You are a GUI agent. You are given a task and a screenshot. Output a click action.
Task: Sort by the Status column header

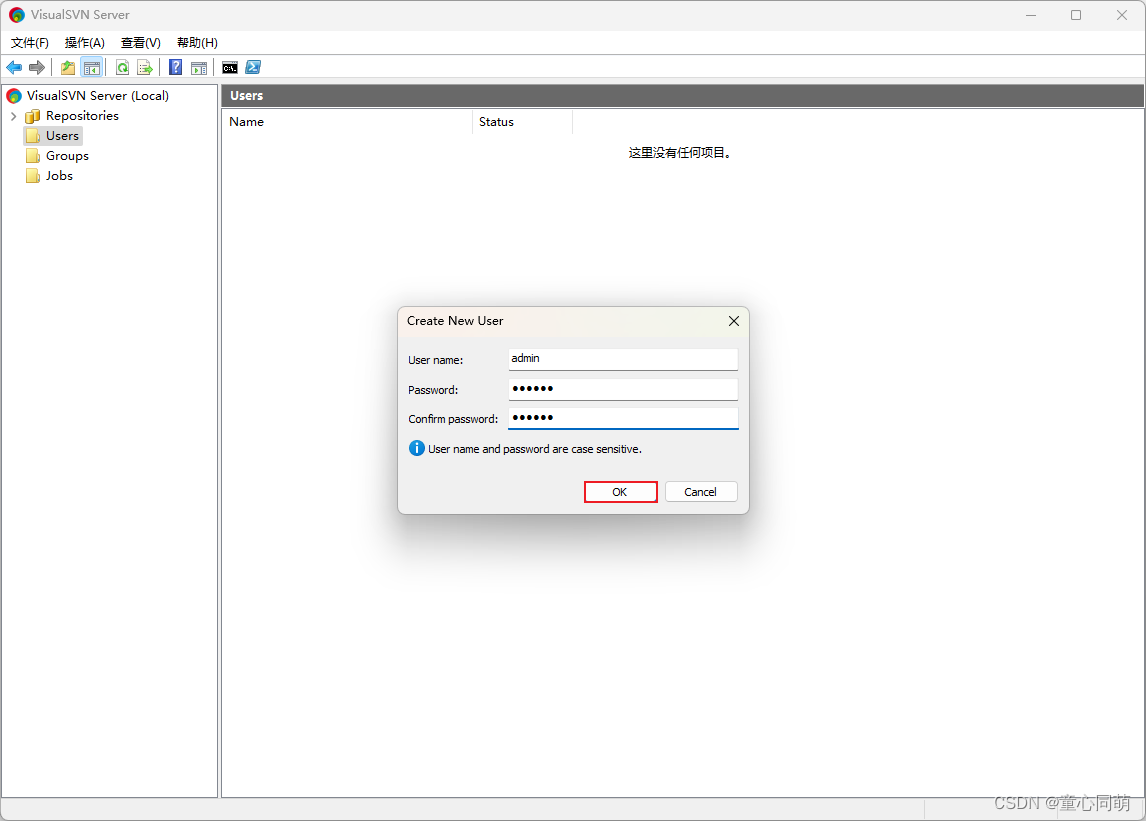tap(523, 122)
